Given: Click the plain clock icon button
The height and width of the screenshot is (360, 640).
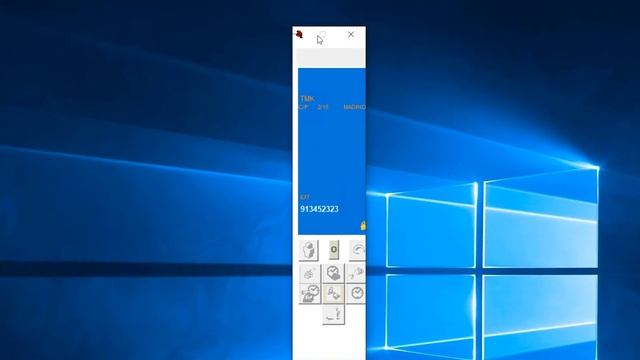Looking at the screenshot, I should tap(356, 294).
